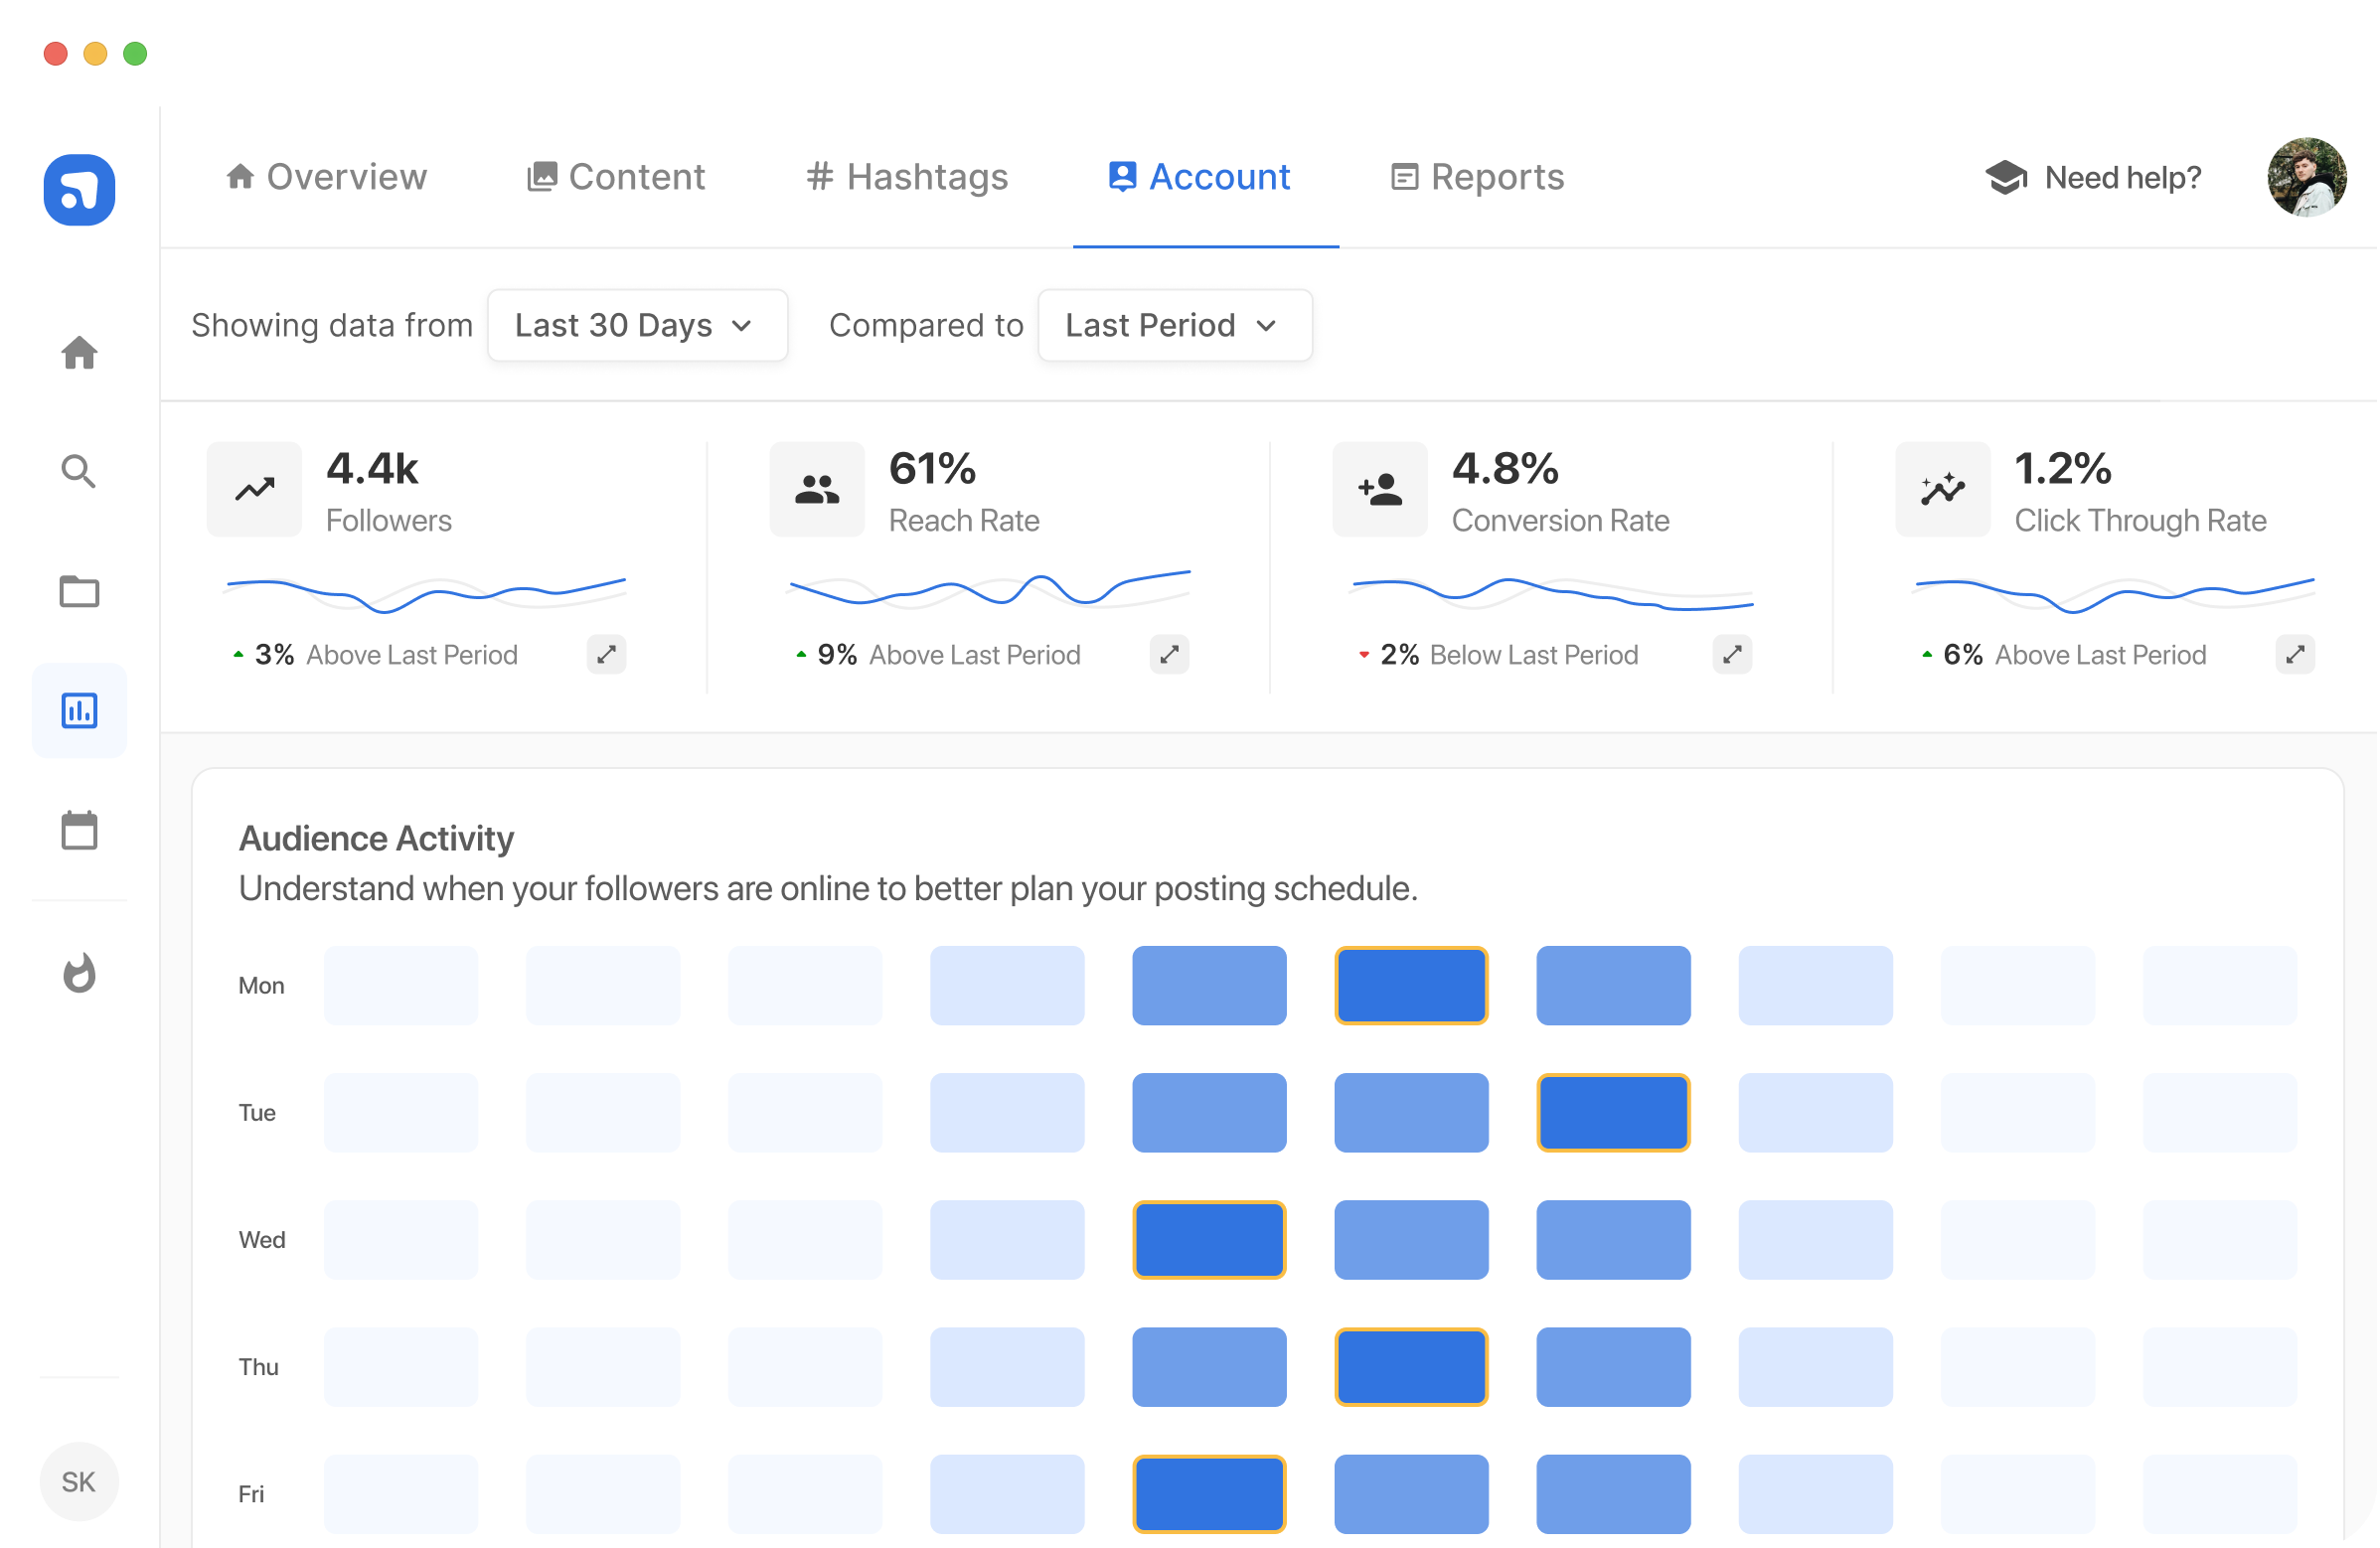
Task: Click the blue app logo in sidebar
Action: [x=79, y=190]
